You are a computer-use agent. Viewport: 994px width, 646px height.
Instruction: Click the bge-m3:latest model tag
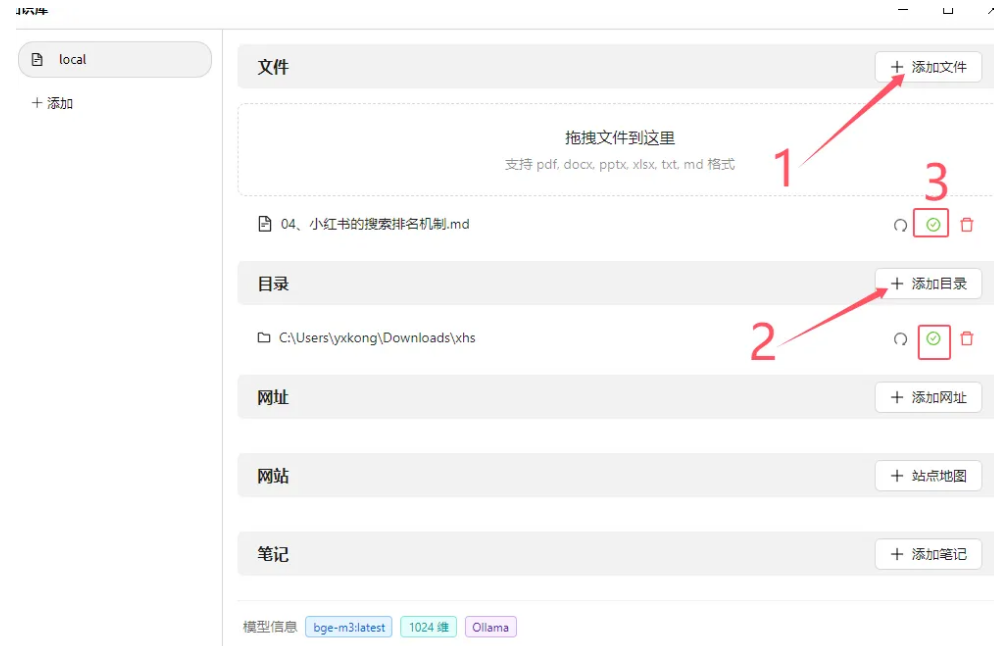pyautogui.click(x=348, y=627)
